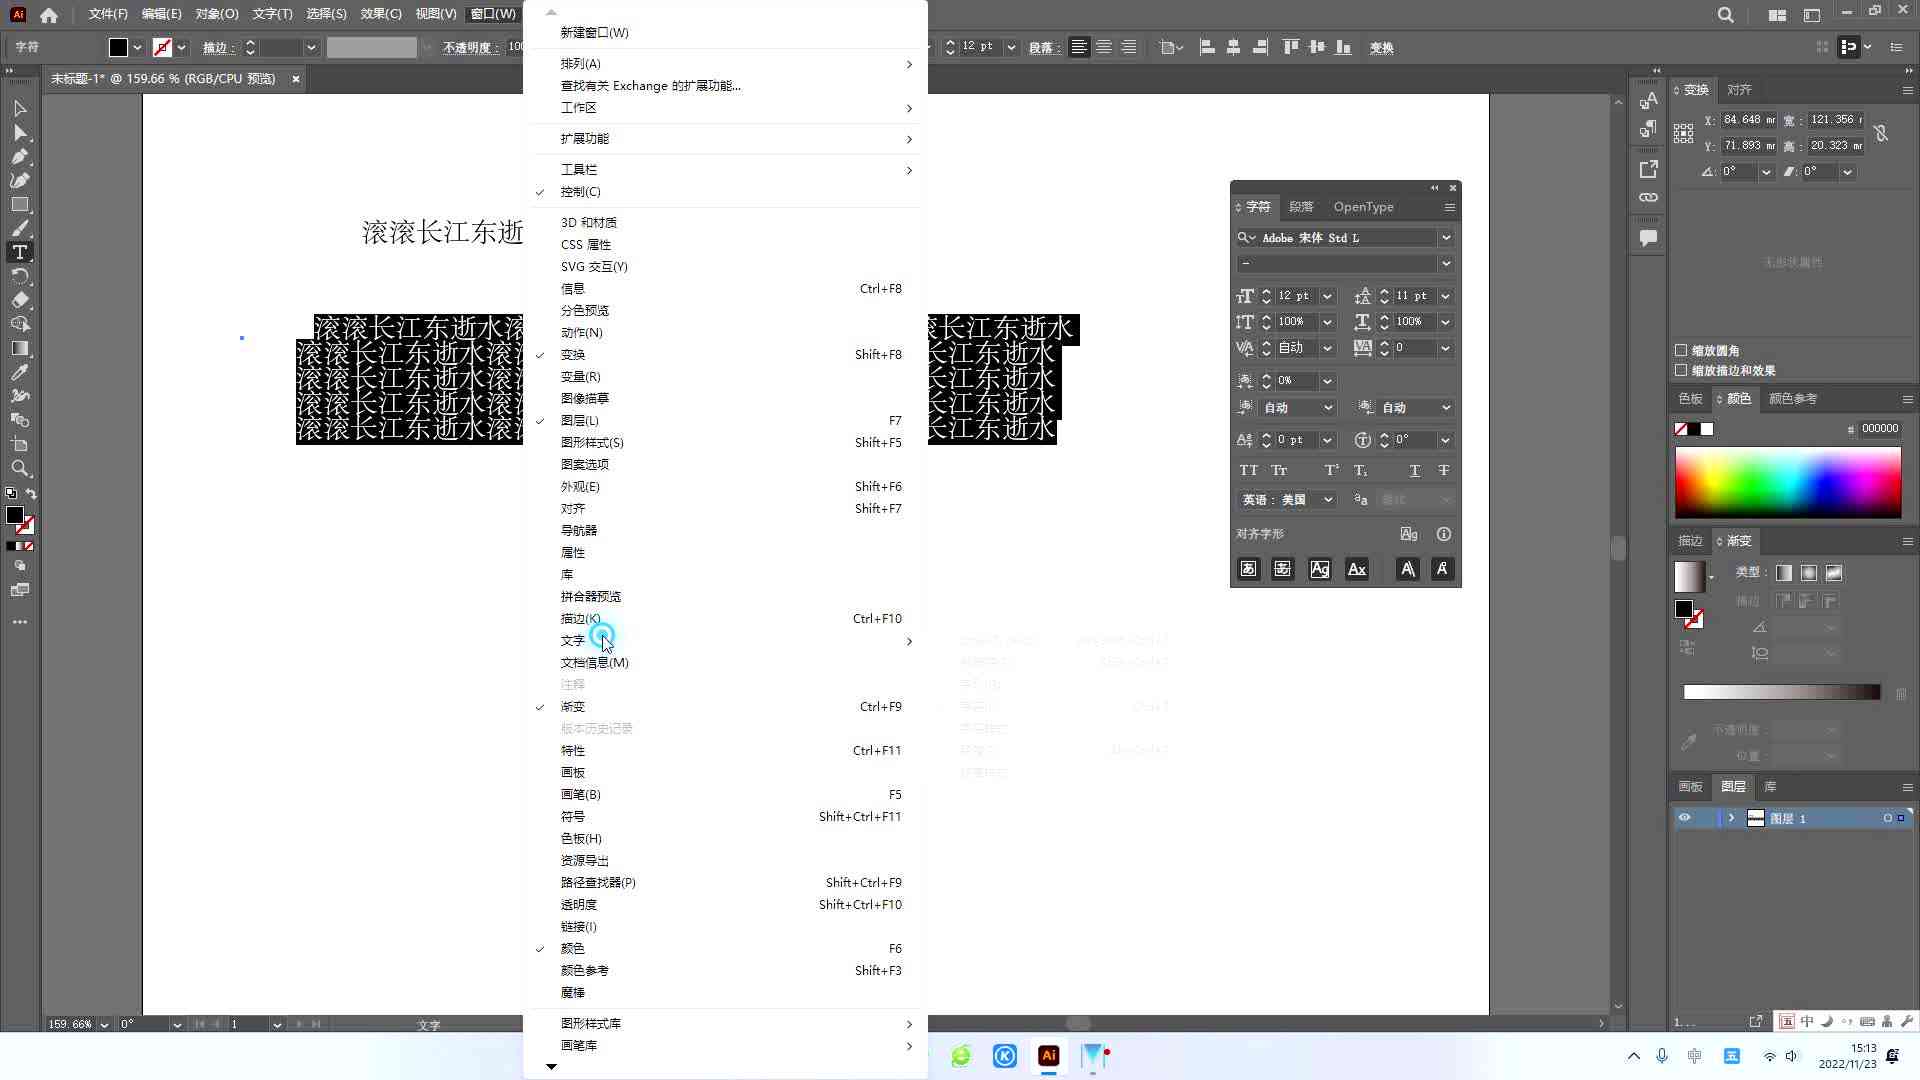Open Edit Toolbar three dots

click(x=20, y=622)
